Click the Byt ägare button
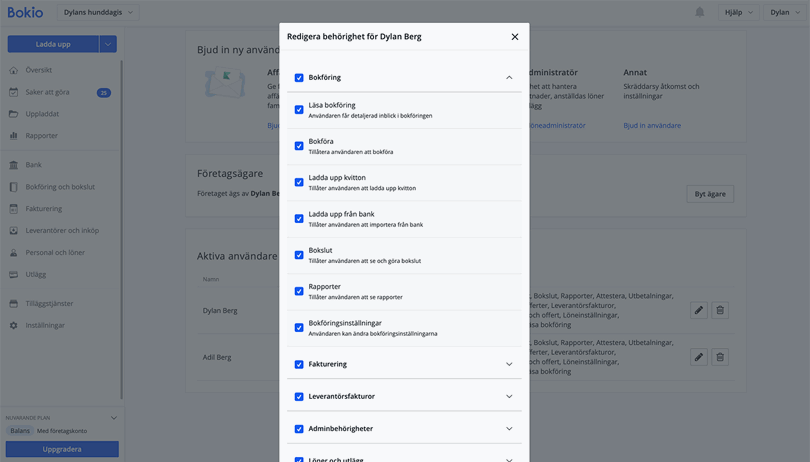 (x=709, y=194)
